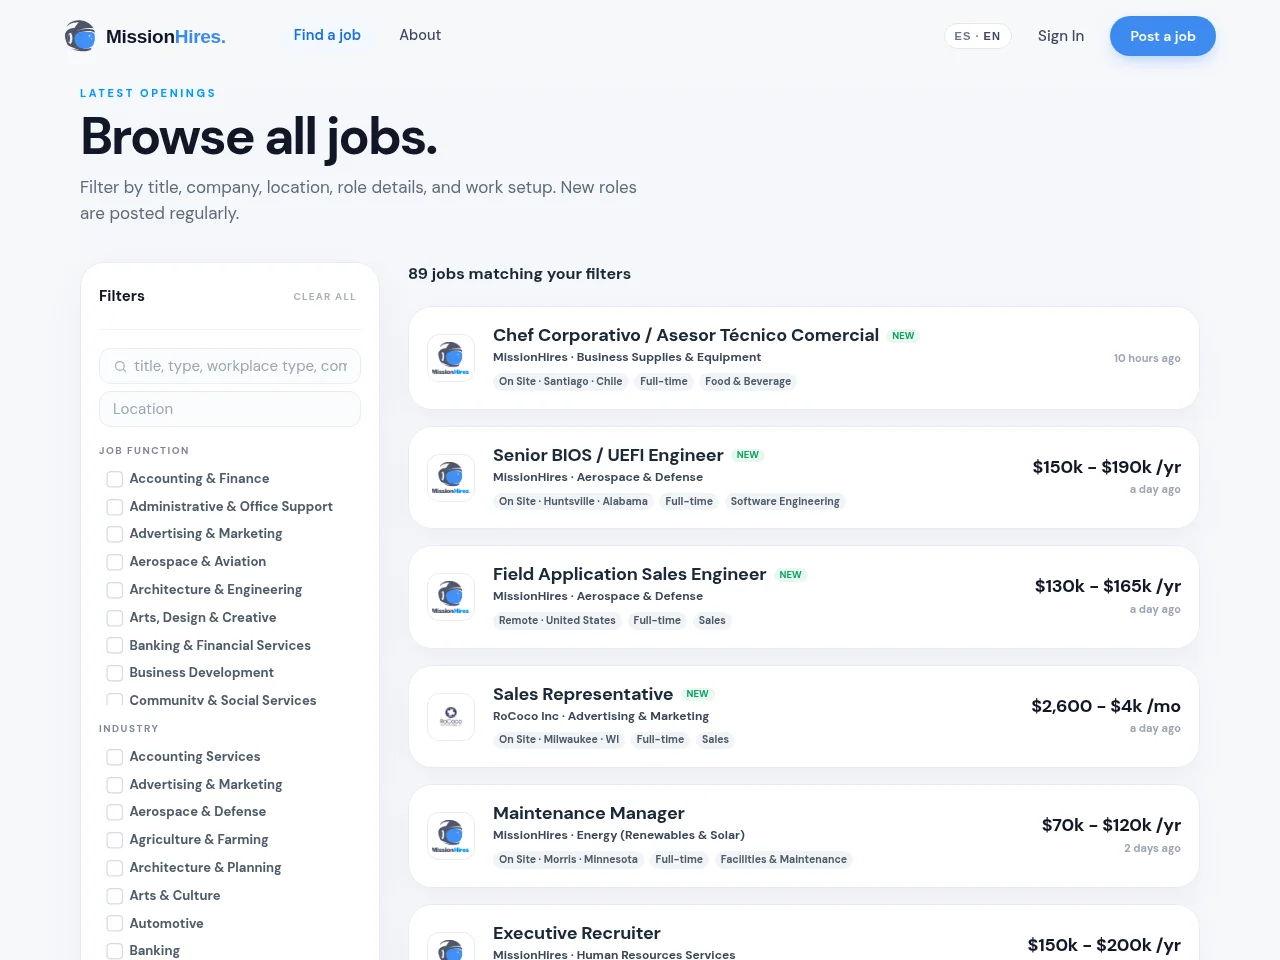Click Sign In link
1280x960 pixels.
[x=1061, y=36]
